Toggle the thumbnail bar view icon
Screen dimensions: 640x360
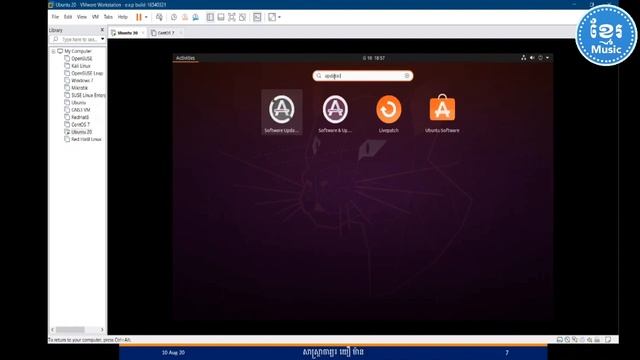(221, 17)
